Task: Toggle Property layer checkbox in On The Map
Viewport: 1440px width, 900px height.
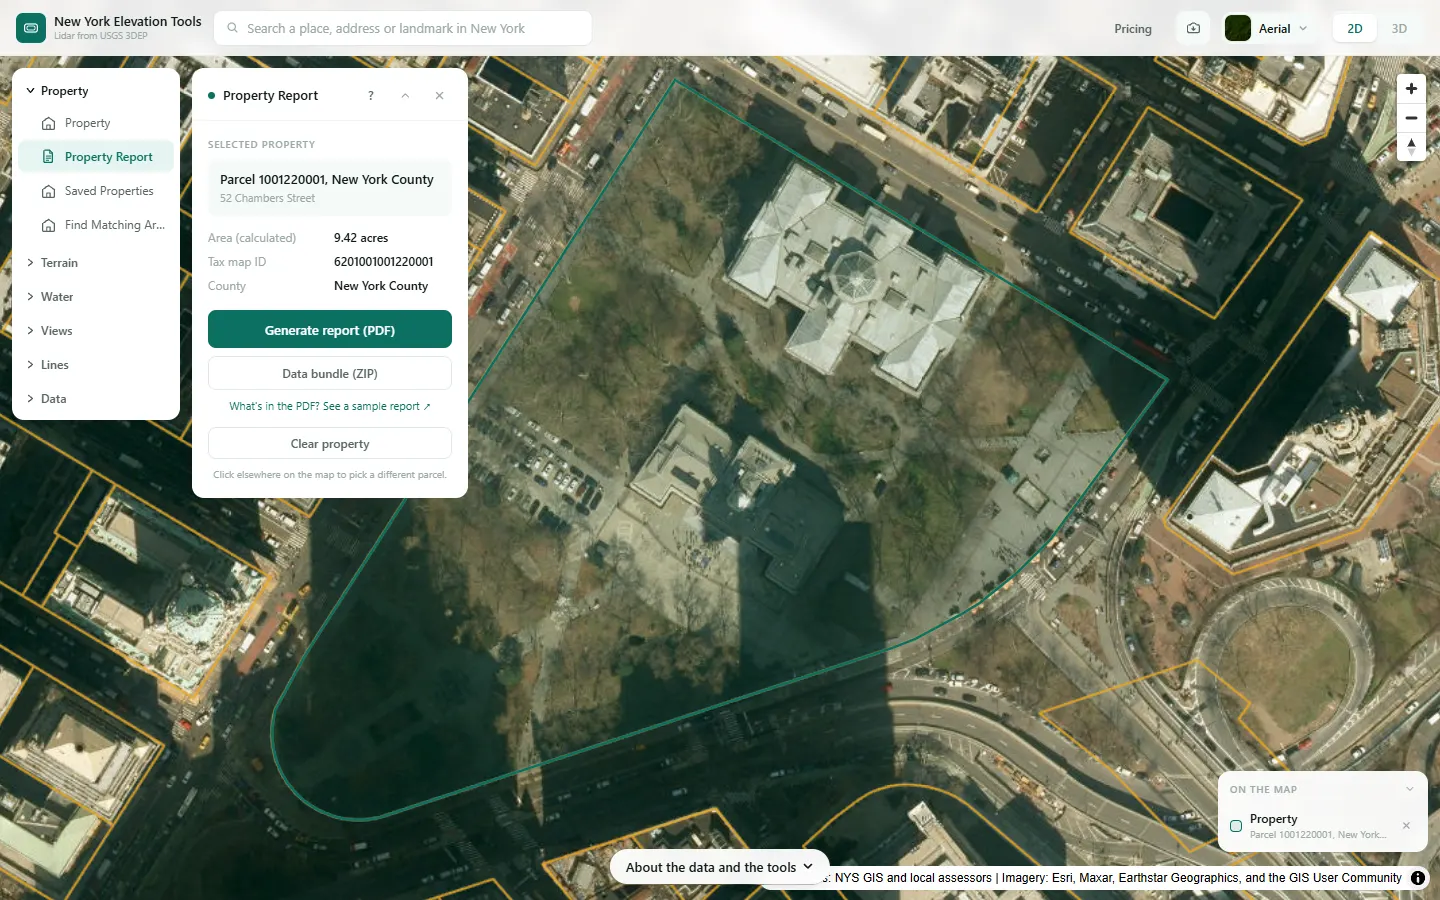Action: coord(1236,826)
